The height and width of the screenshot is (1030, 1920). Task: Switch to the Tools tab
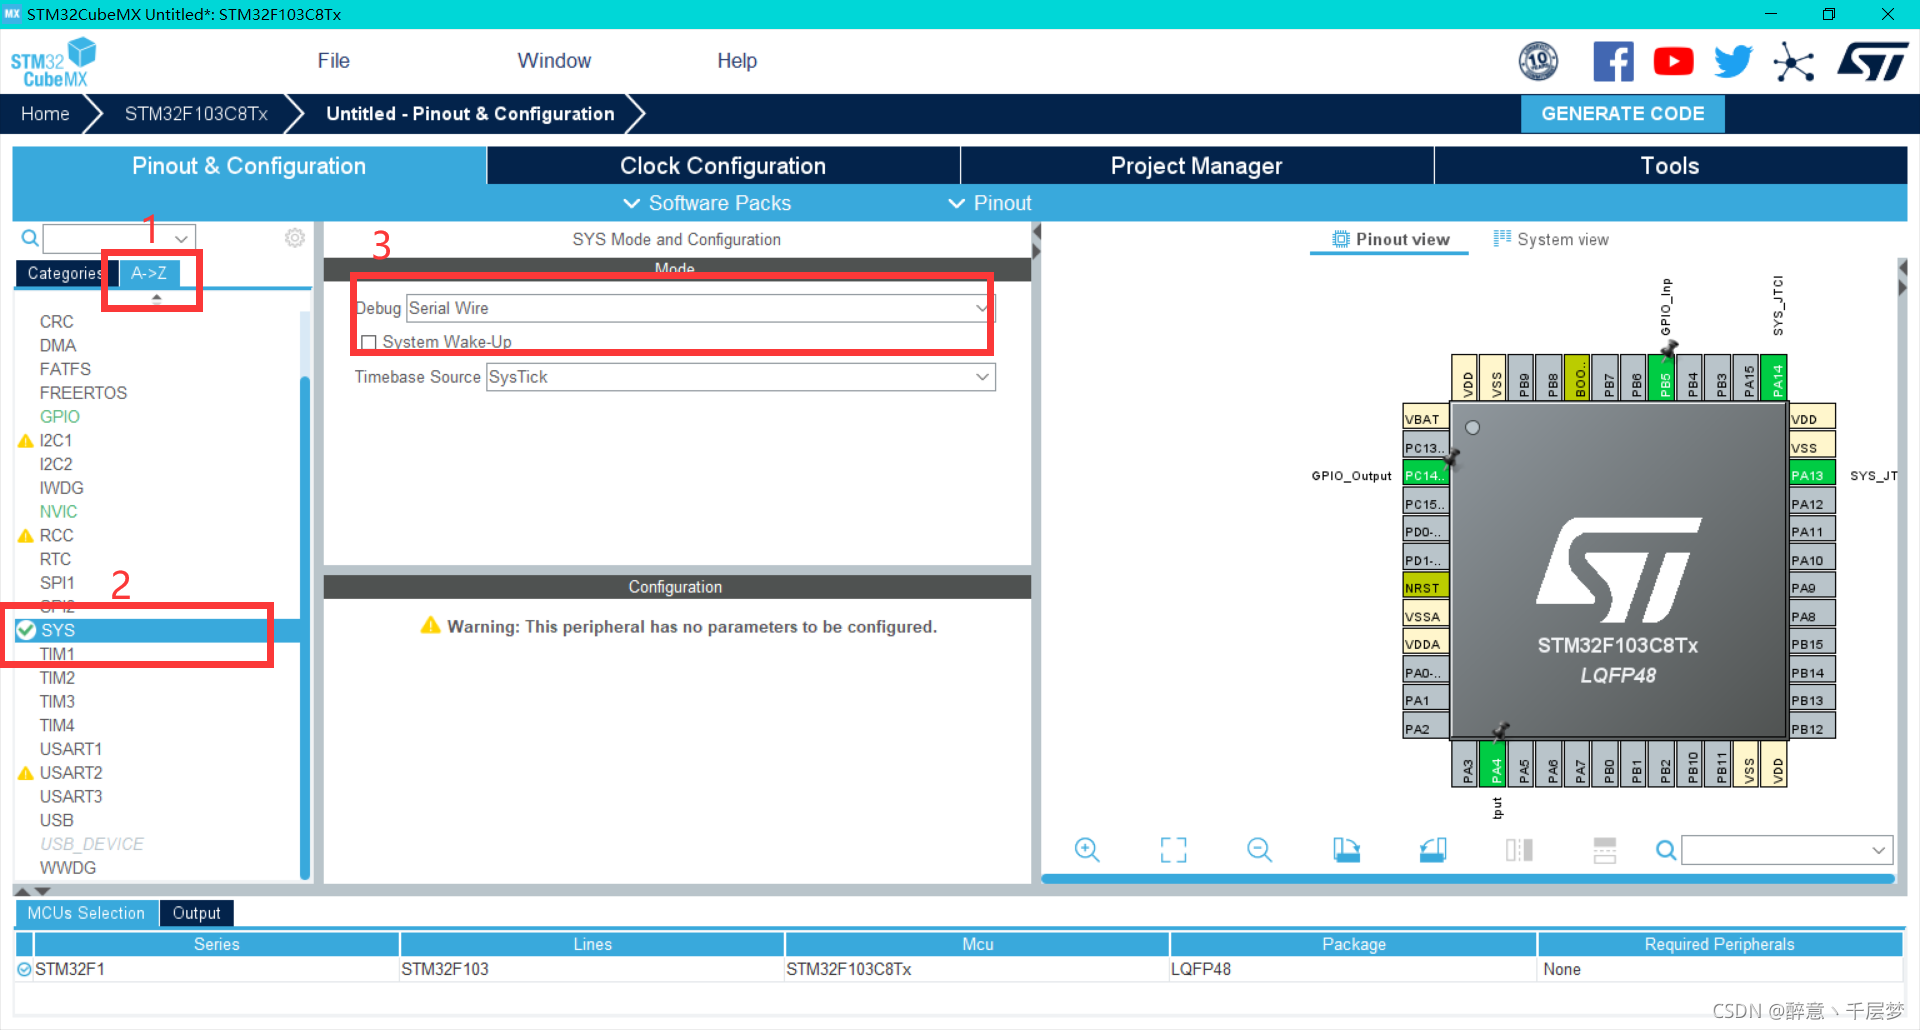click(1670, 165)
